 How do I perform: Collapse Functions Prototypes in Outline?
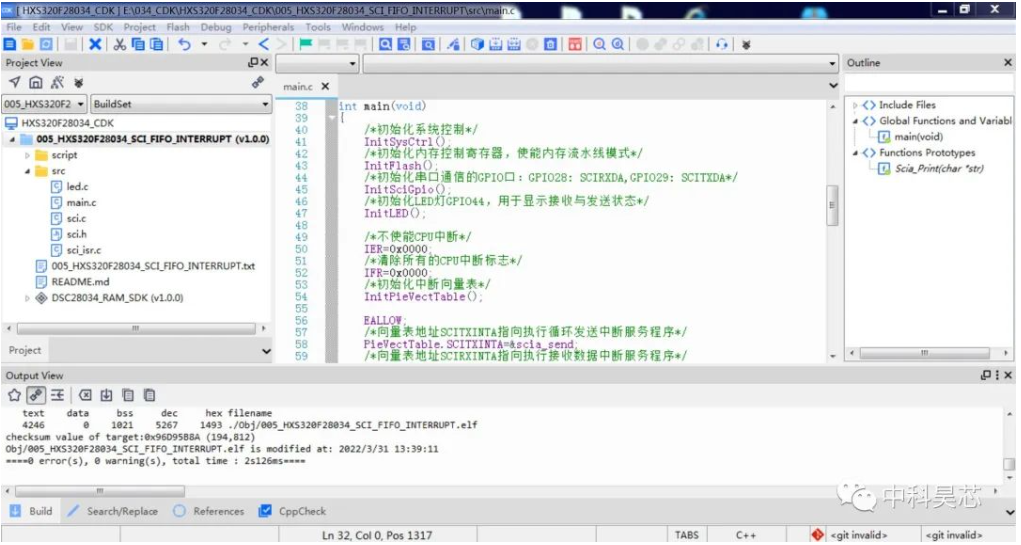[x=855, y=153]
